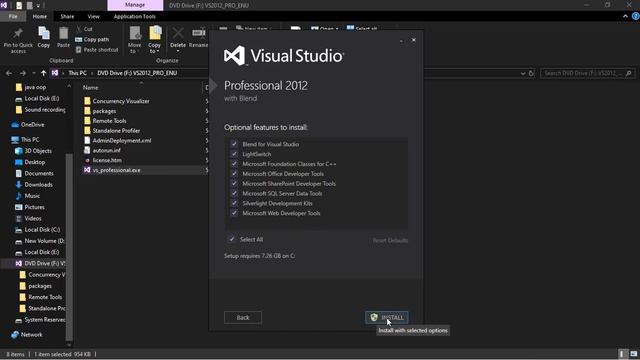This screenshot has width=640, height=360.
Task: Open the Move to command
Action: (x=134, y=40)
